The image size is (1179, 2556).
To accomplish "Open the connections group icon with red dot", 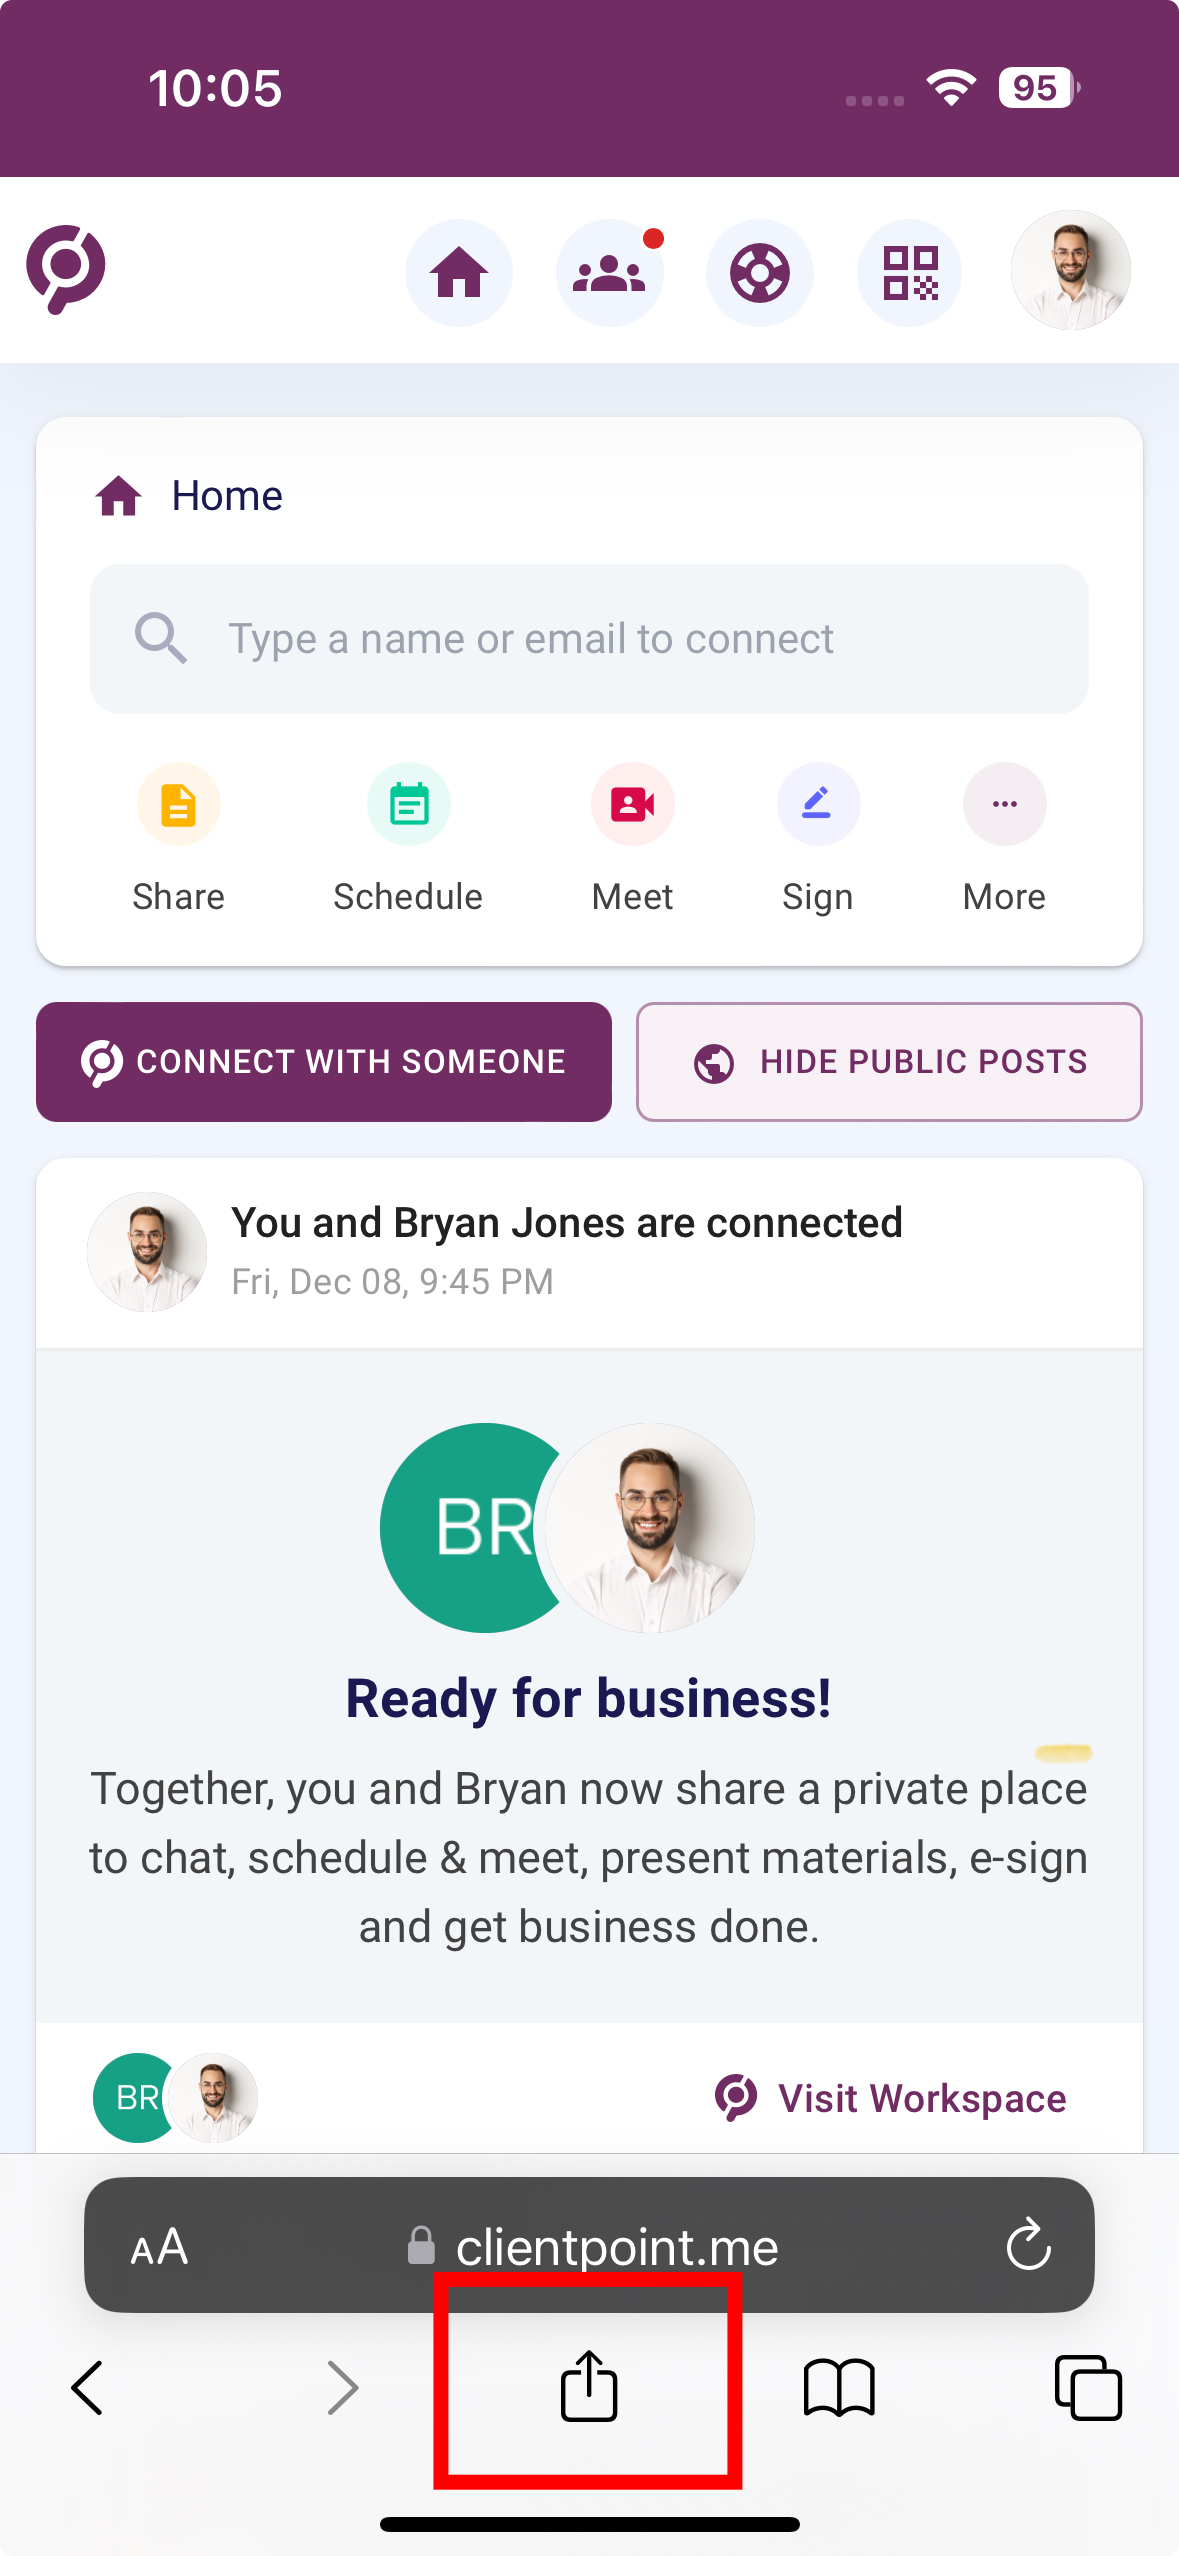I will tap(610, 272).
